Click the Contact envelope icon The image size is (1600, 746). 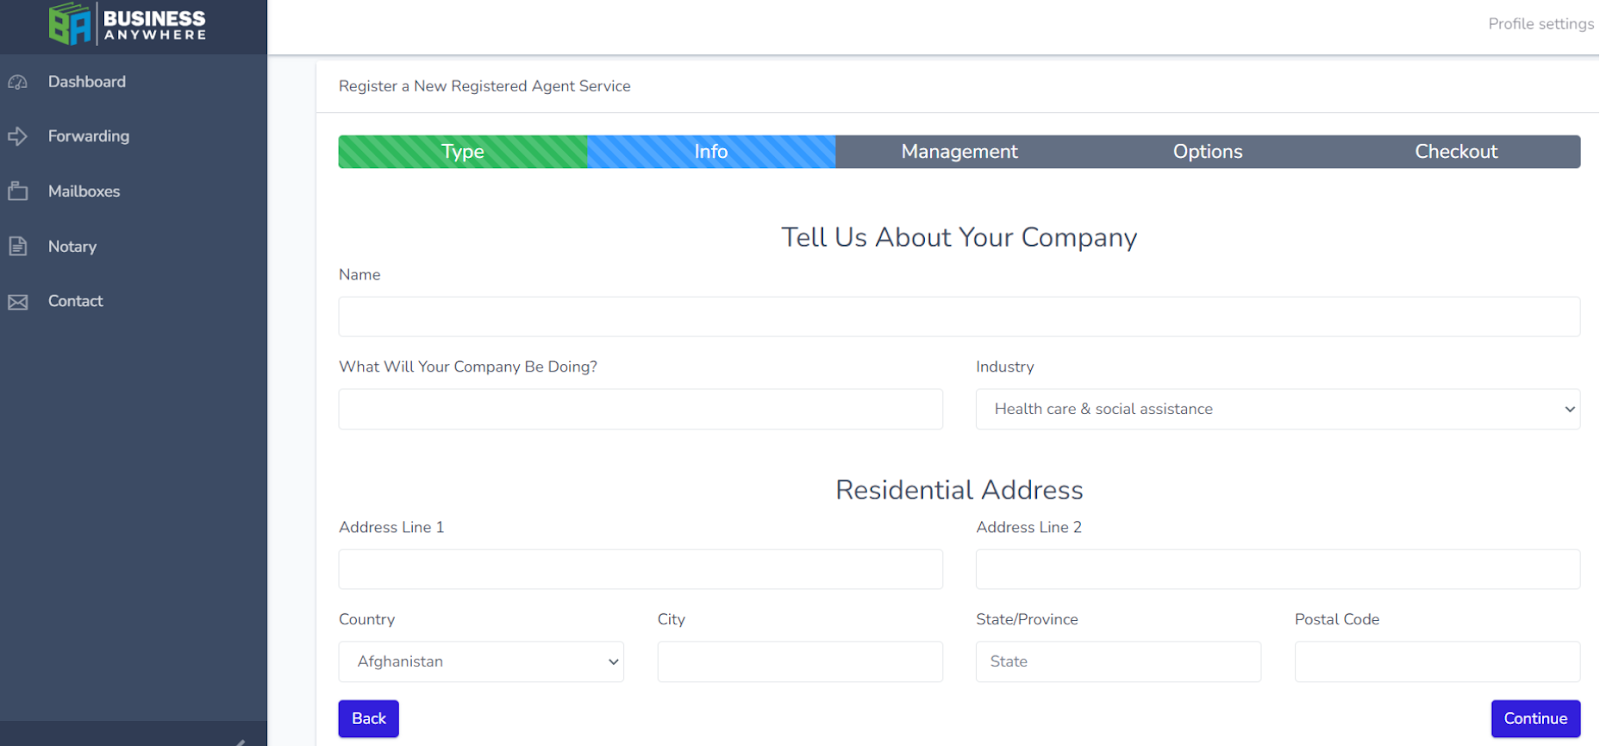(x=18, y=302)
